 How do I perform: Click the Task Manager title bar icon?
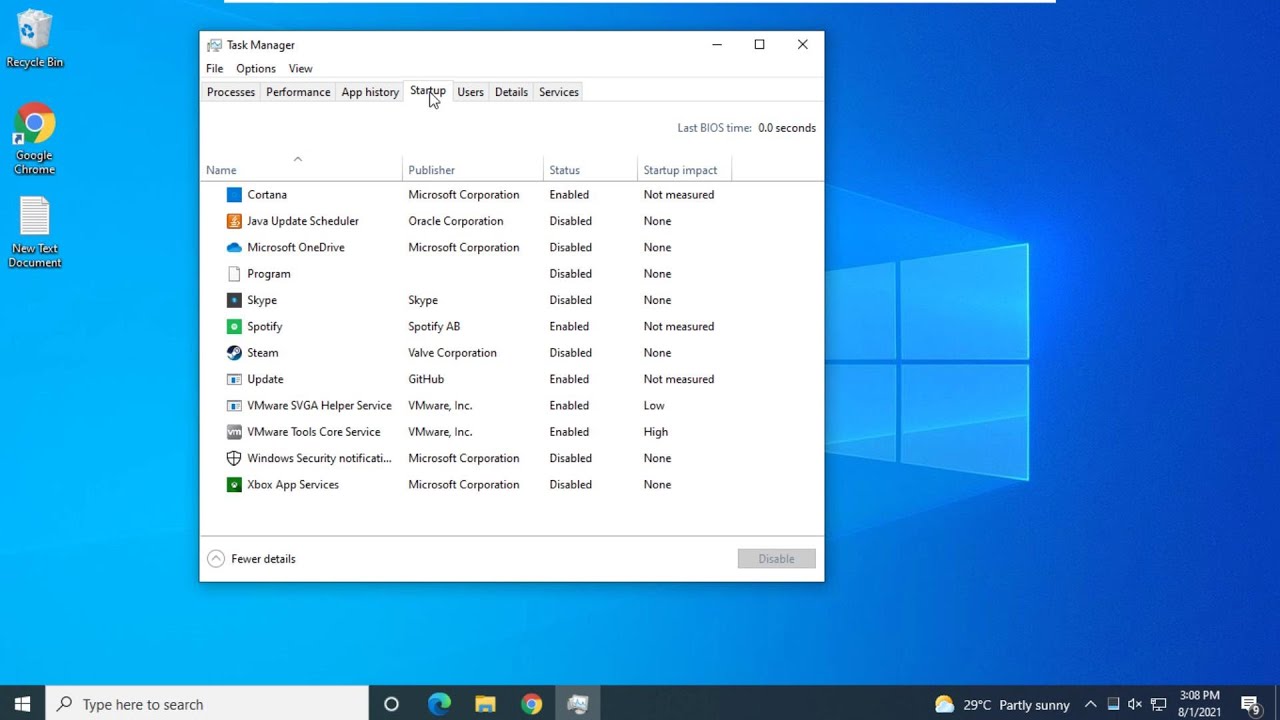click(214, 45)
